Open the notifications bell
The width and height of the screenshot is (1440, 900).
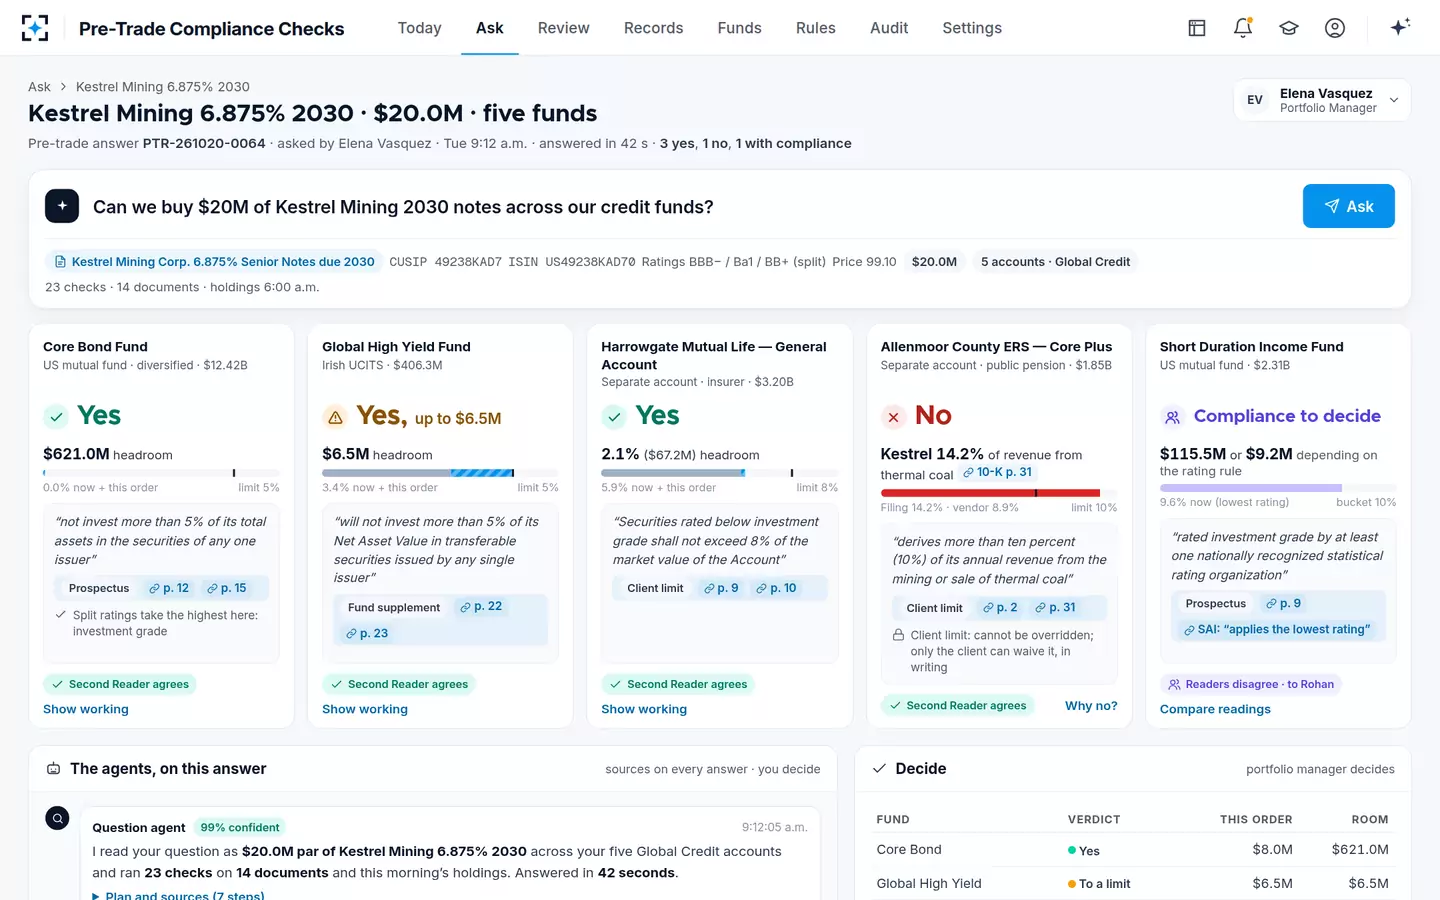pyautogui.click(x=1243, y=28)
